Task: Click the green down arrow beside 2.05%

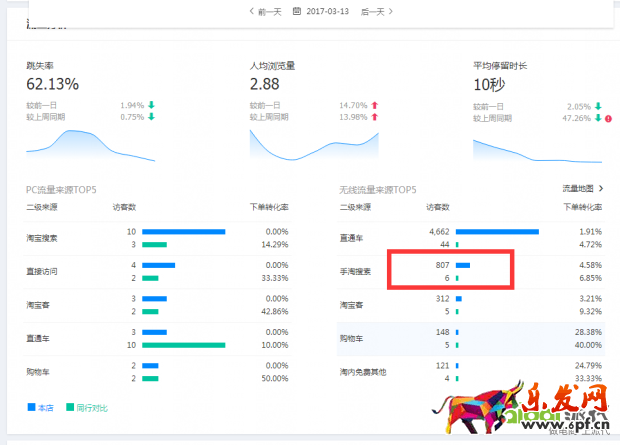Action: 598,105
